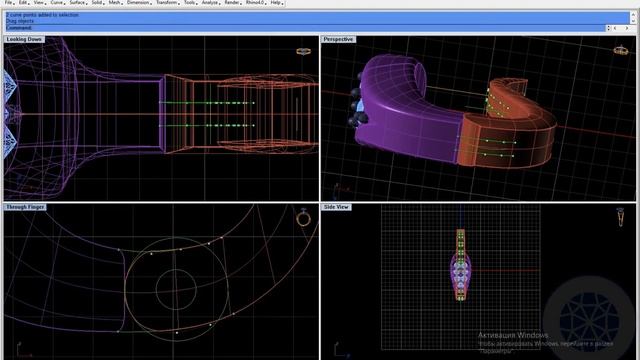Viewport: 640px width, 360px height.
Task: Click the Command prompt input line
Action: tap(305, 28)
